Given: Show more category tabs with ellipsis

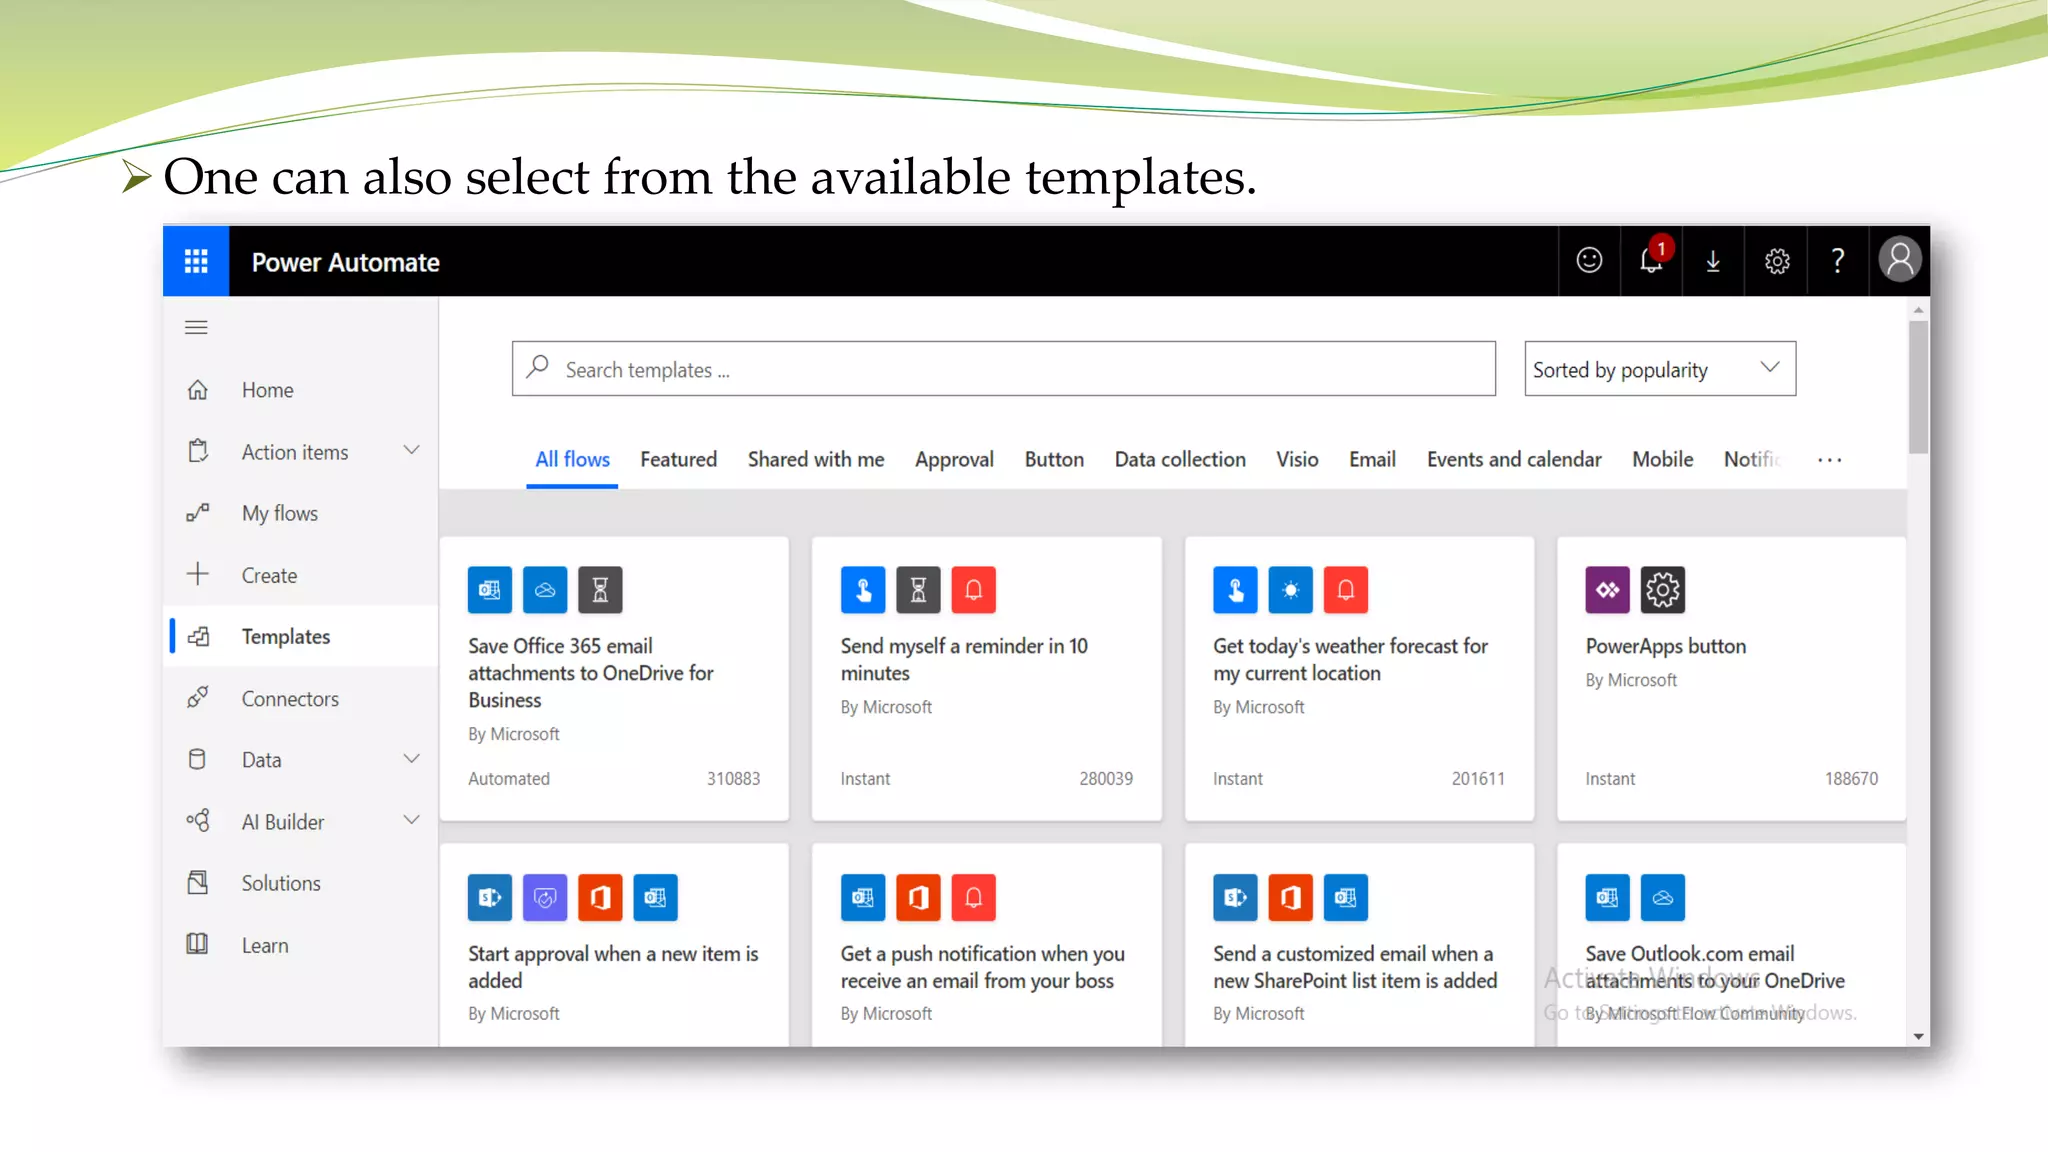Looking at the screenshot, I should 1829,460.
